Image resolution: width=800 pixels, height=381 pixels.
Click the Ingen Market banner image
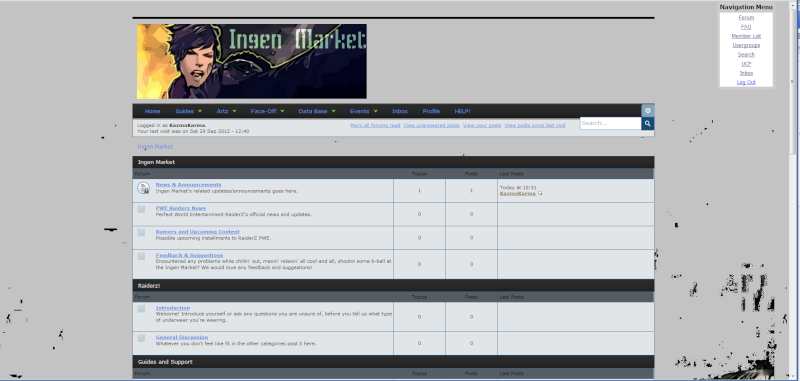pos(252,61)
